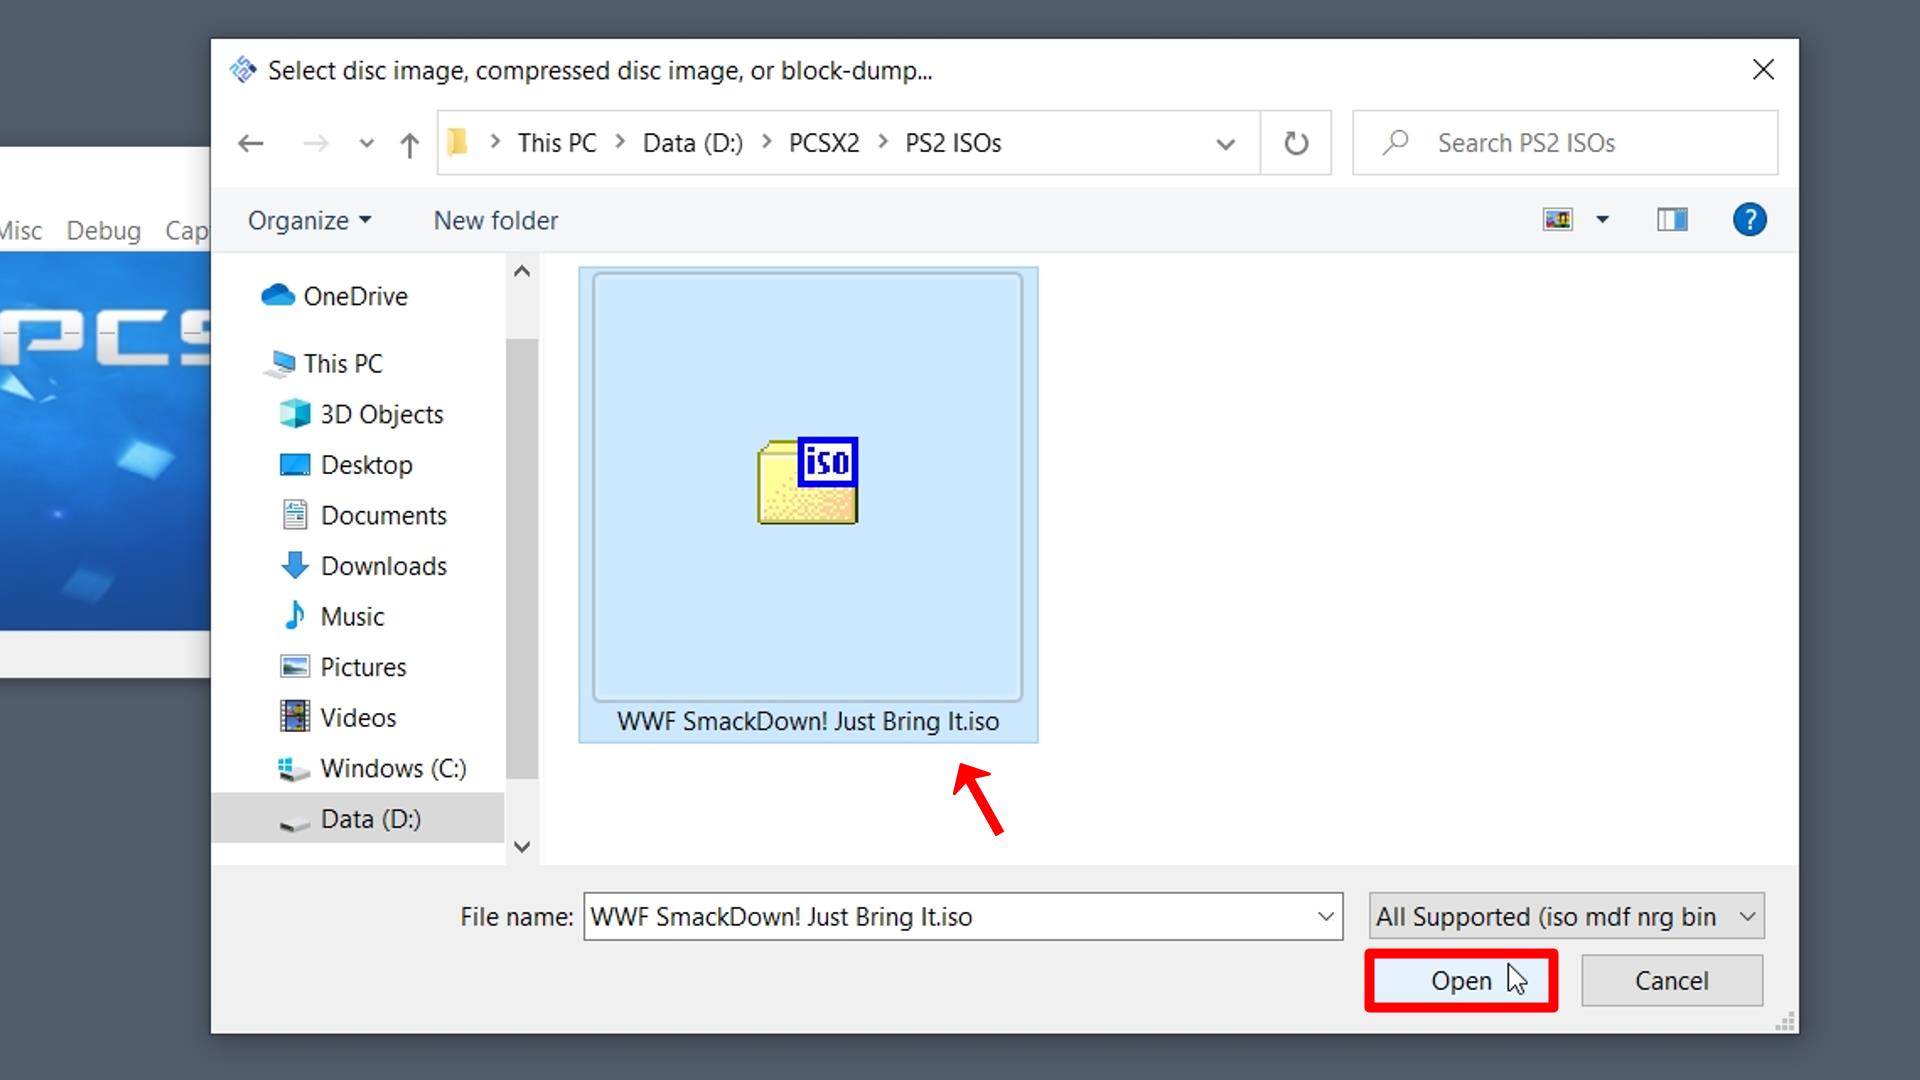Expand the chevron after Data (D:) breadcrumb
The image size is (1920, 1080).
pos(767,142)
